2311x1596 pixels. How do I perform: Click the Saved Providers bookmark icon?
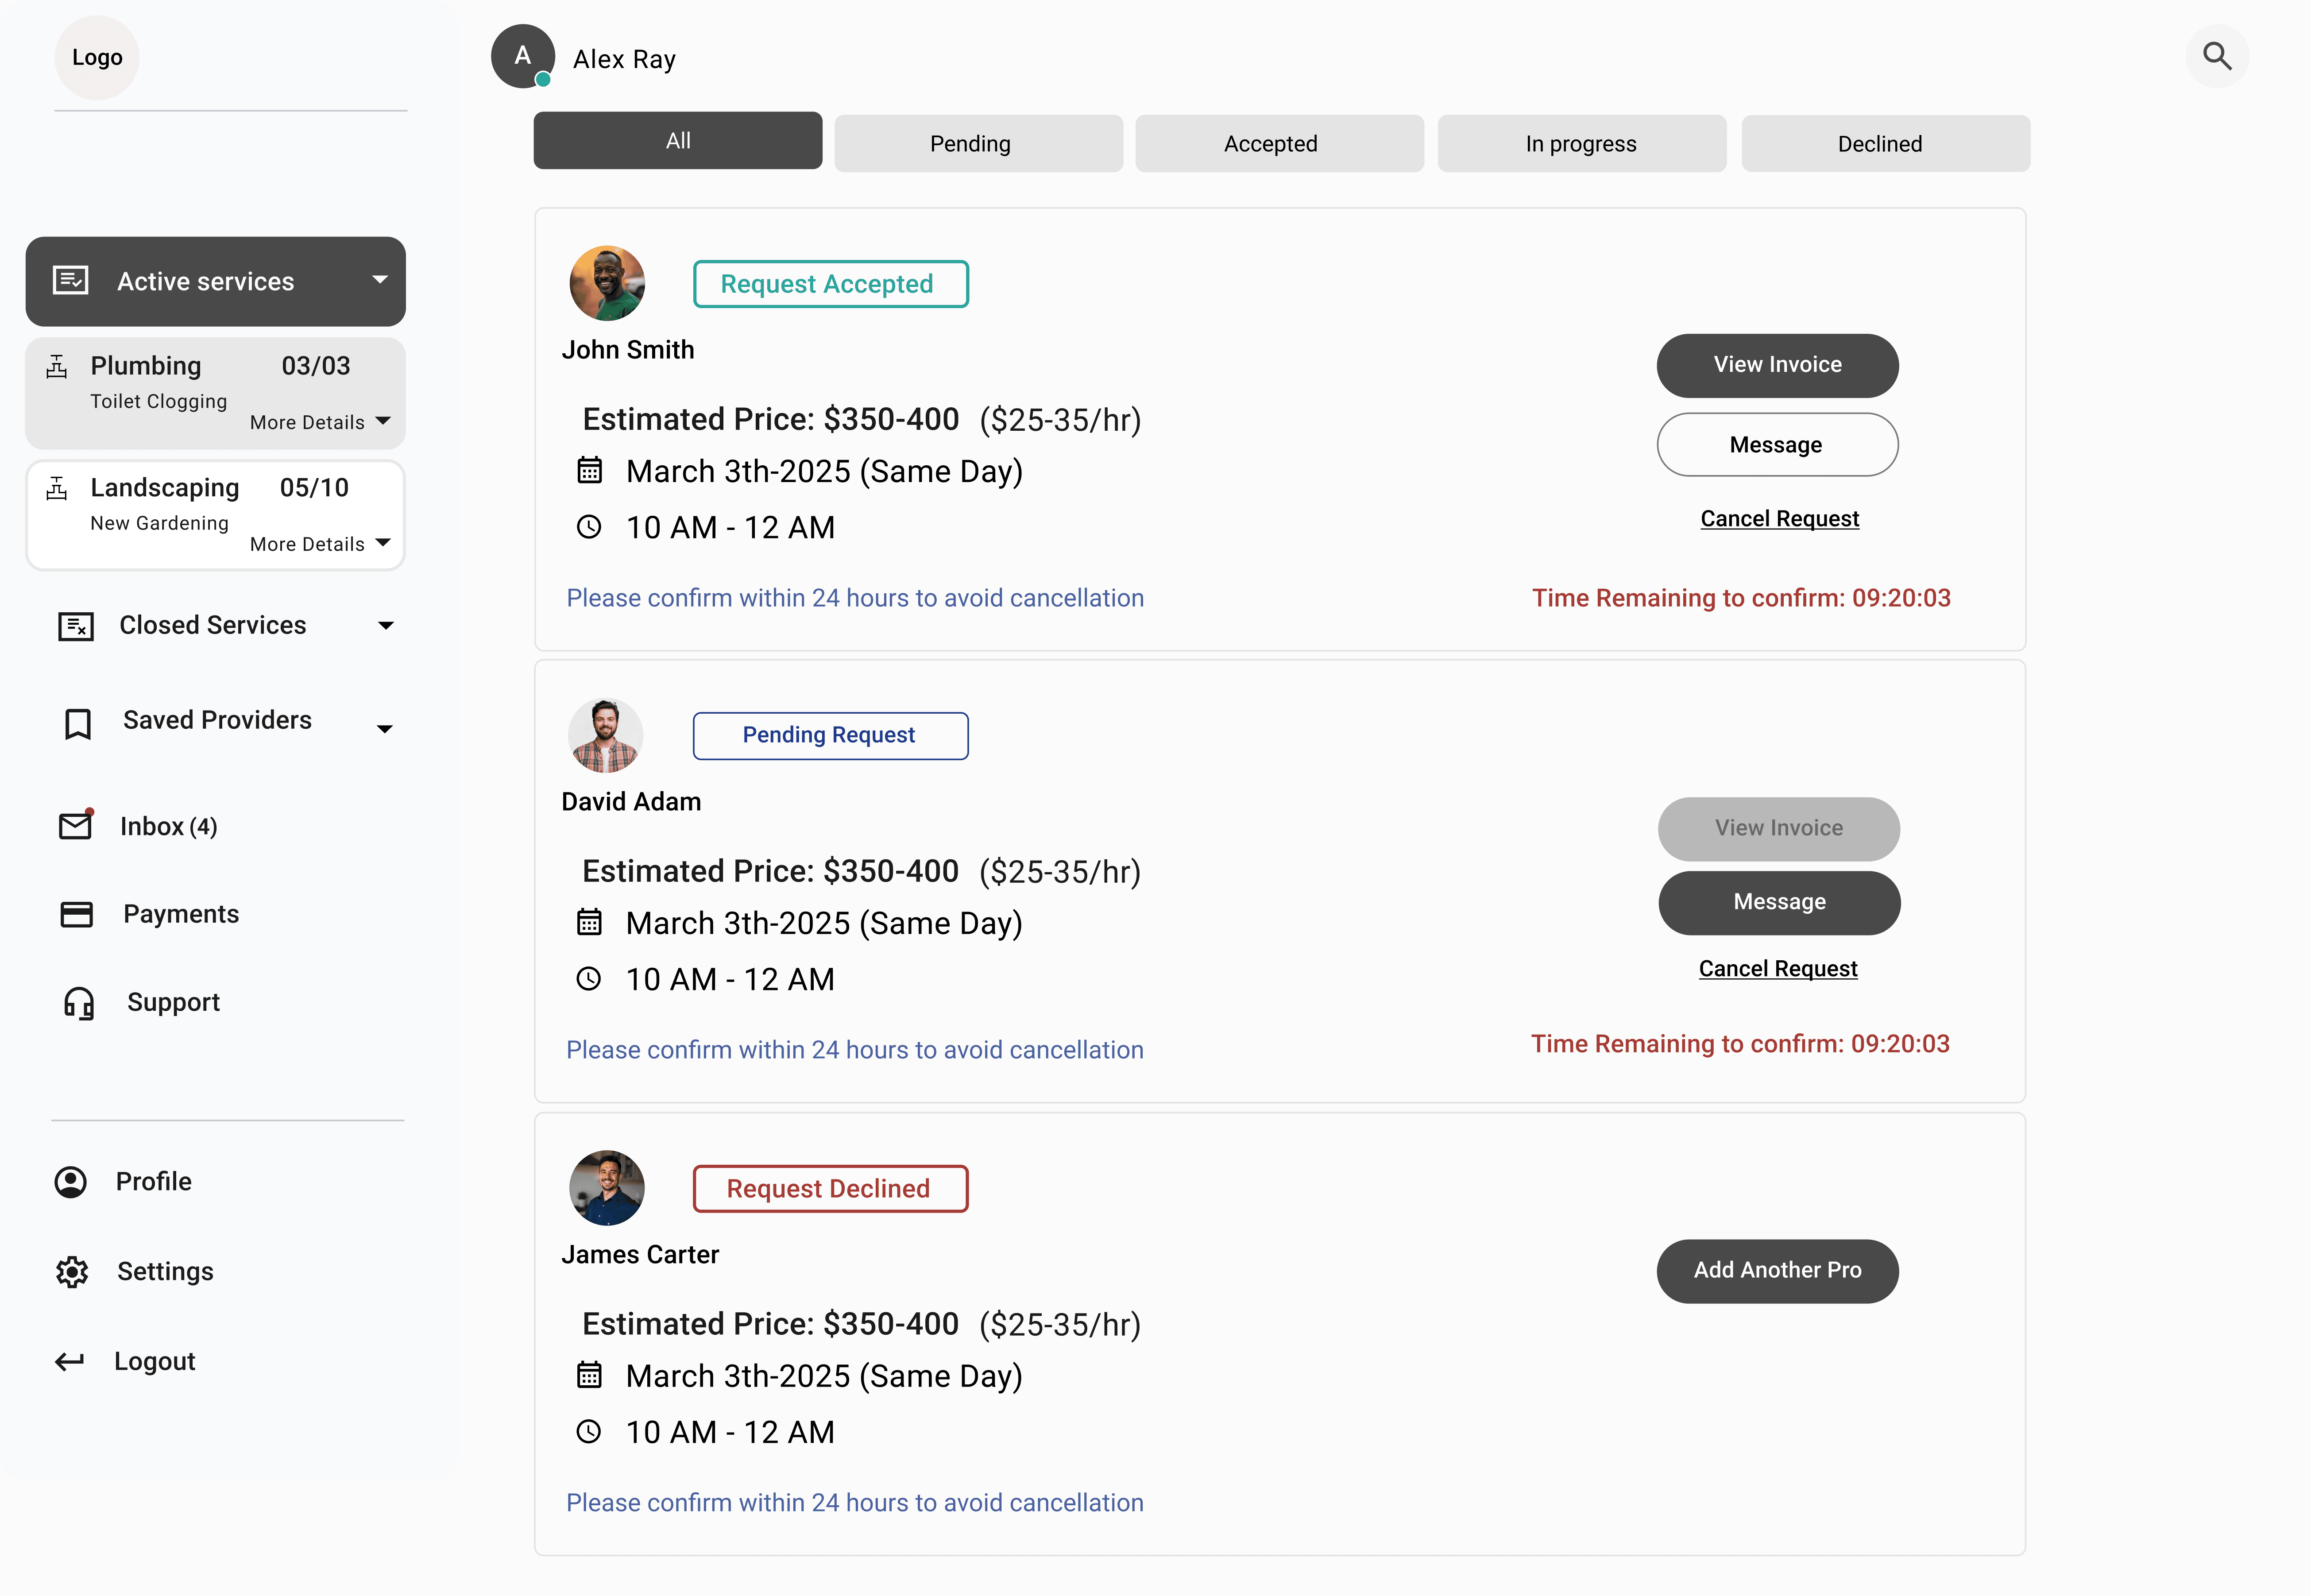[x=78, y=723]
